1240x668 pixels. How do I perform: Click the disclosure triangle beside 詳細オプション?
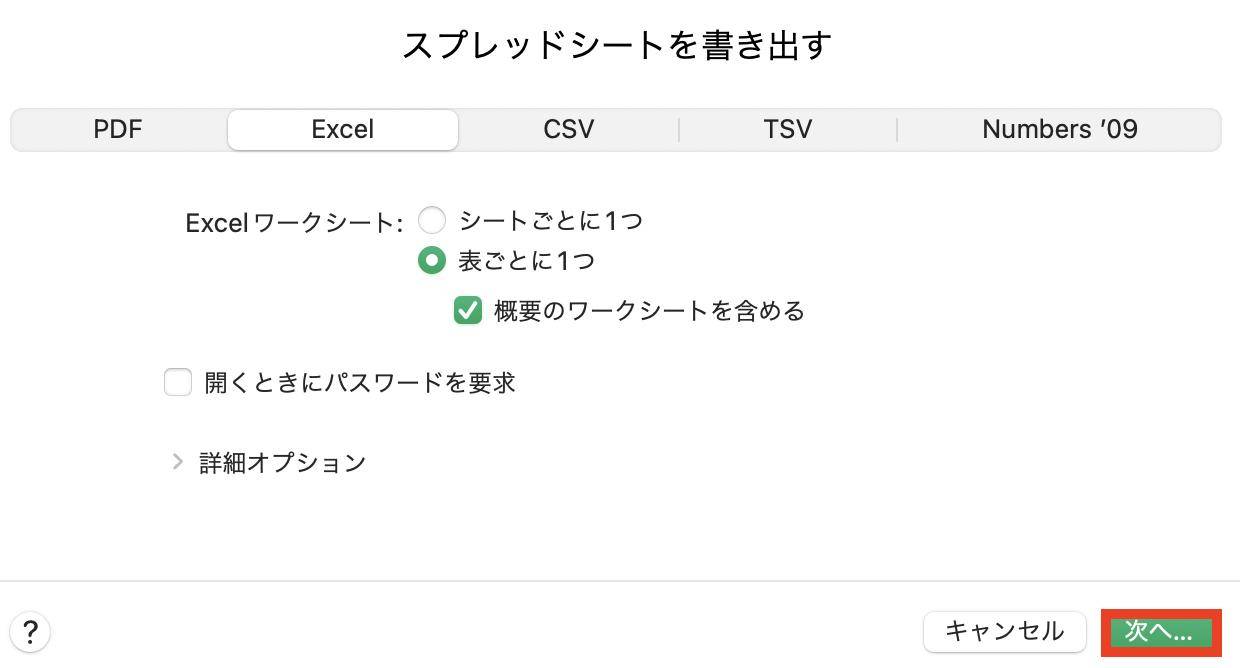(x=178, y=461)
